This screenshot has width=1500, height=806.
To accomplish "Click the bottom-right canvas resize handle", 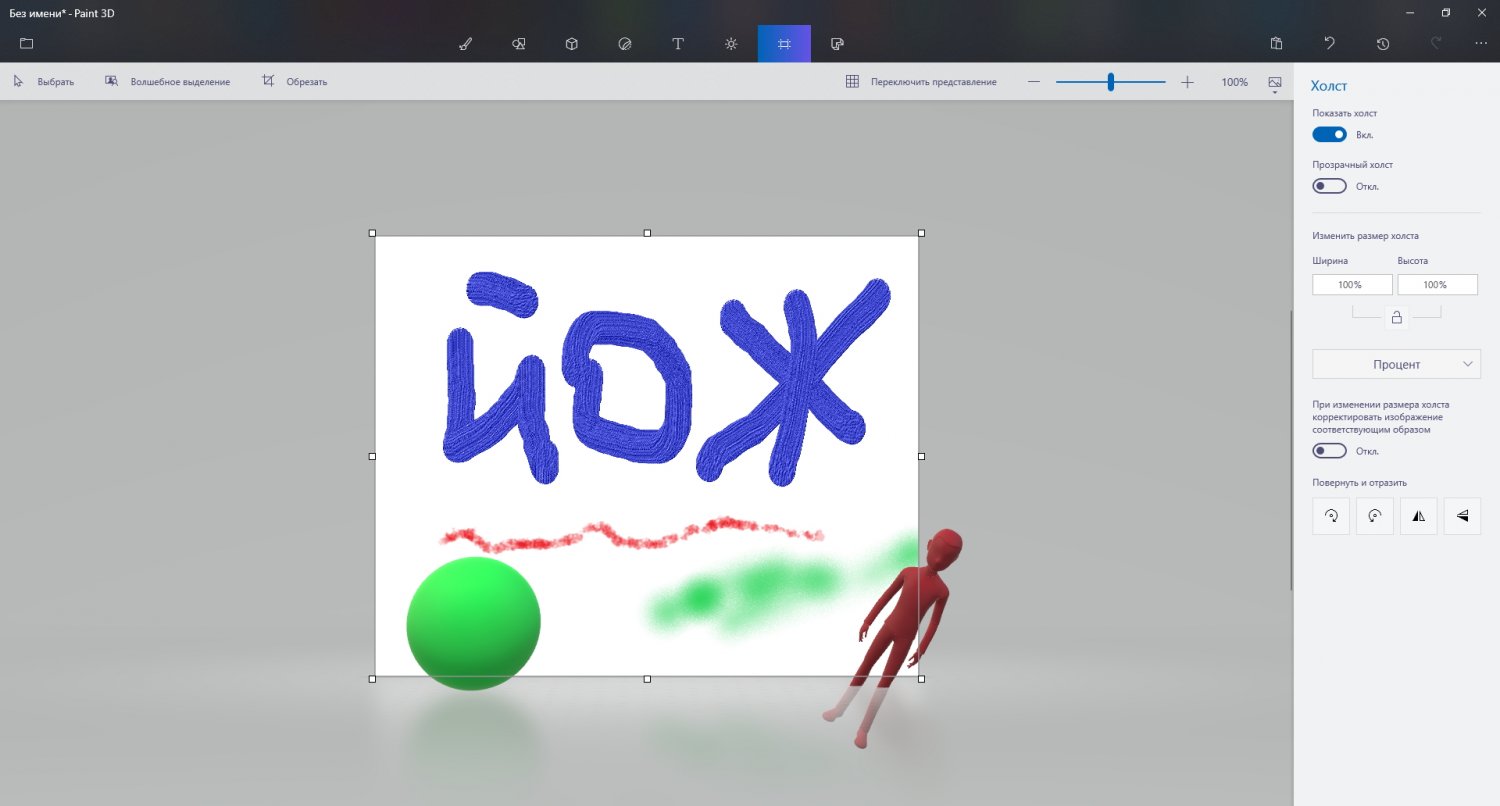I will click(x=921, y=679).
